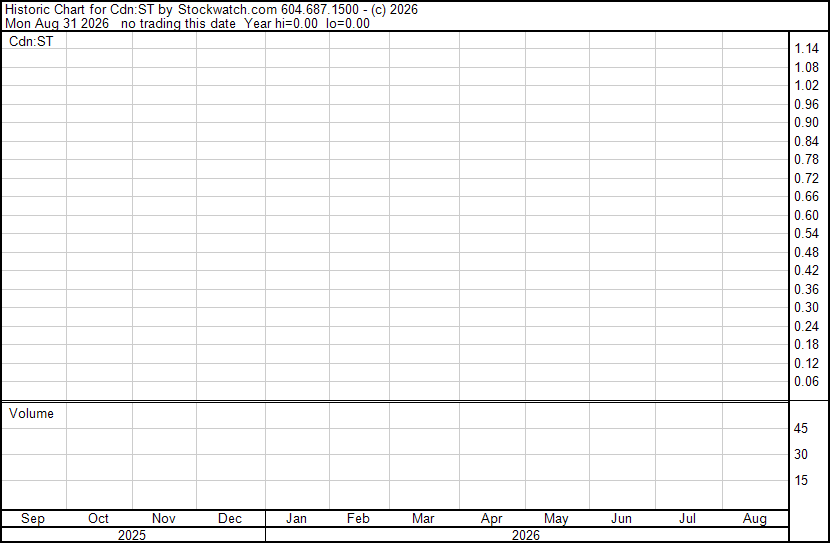Click the 0.54 price axis value

pos(807,233)
